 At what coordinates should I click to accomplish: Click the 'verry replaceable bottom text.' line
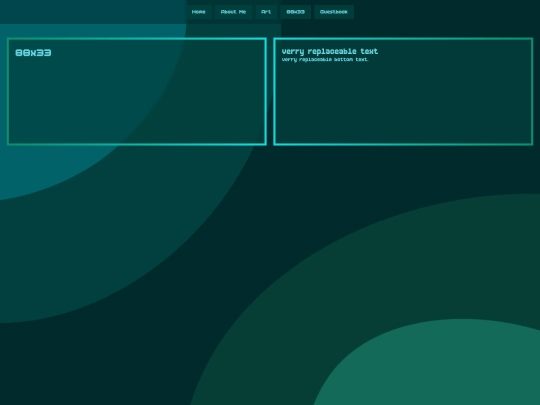(x=325, y=60)
